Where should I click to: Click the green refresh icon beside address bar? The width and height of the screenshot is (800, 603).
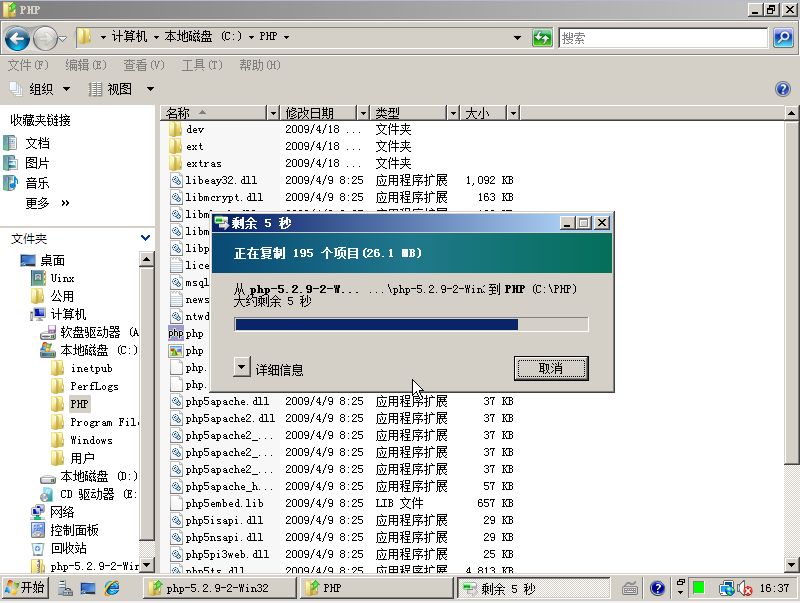point(541,38)
